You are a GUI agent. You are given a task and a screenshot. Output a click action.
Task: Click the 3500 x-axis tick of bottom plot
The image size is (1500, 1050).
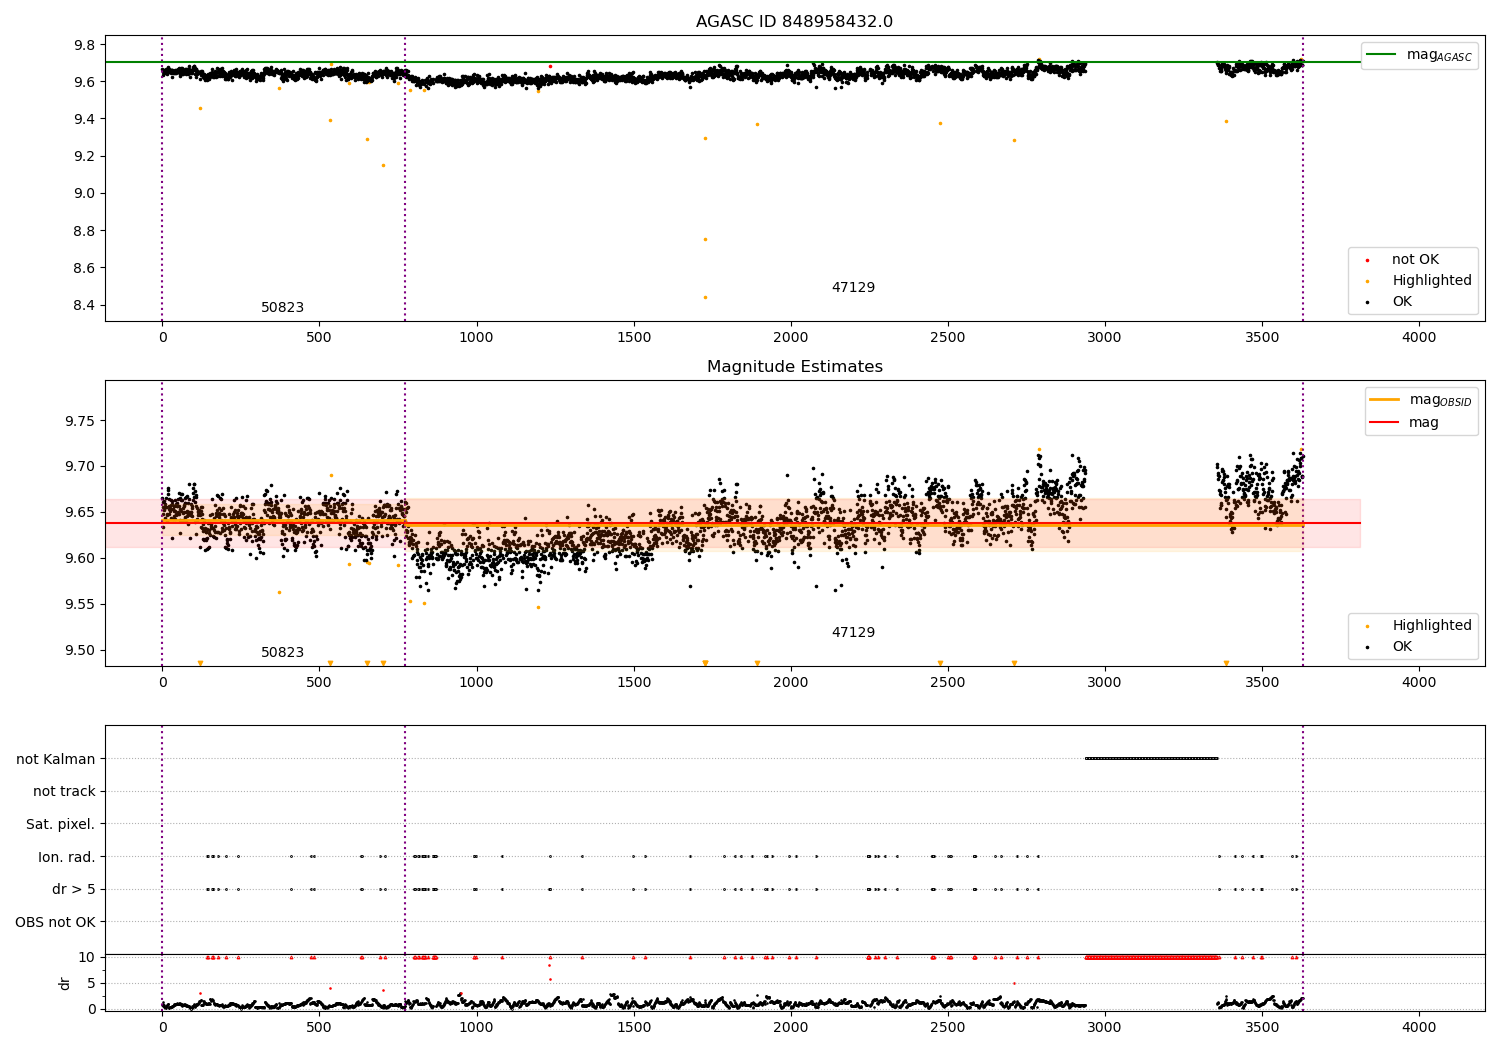coord(1262,1027)
